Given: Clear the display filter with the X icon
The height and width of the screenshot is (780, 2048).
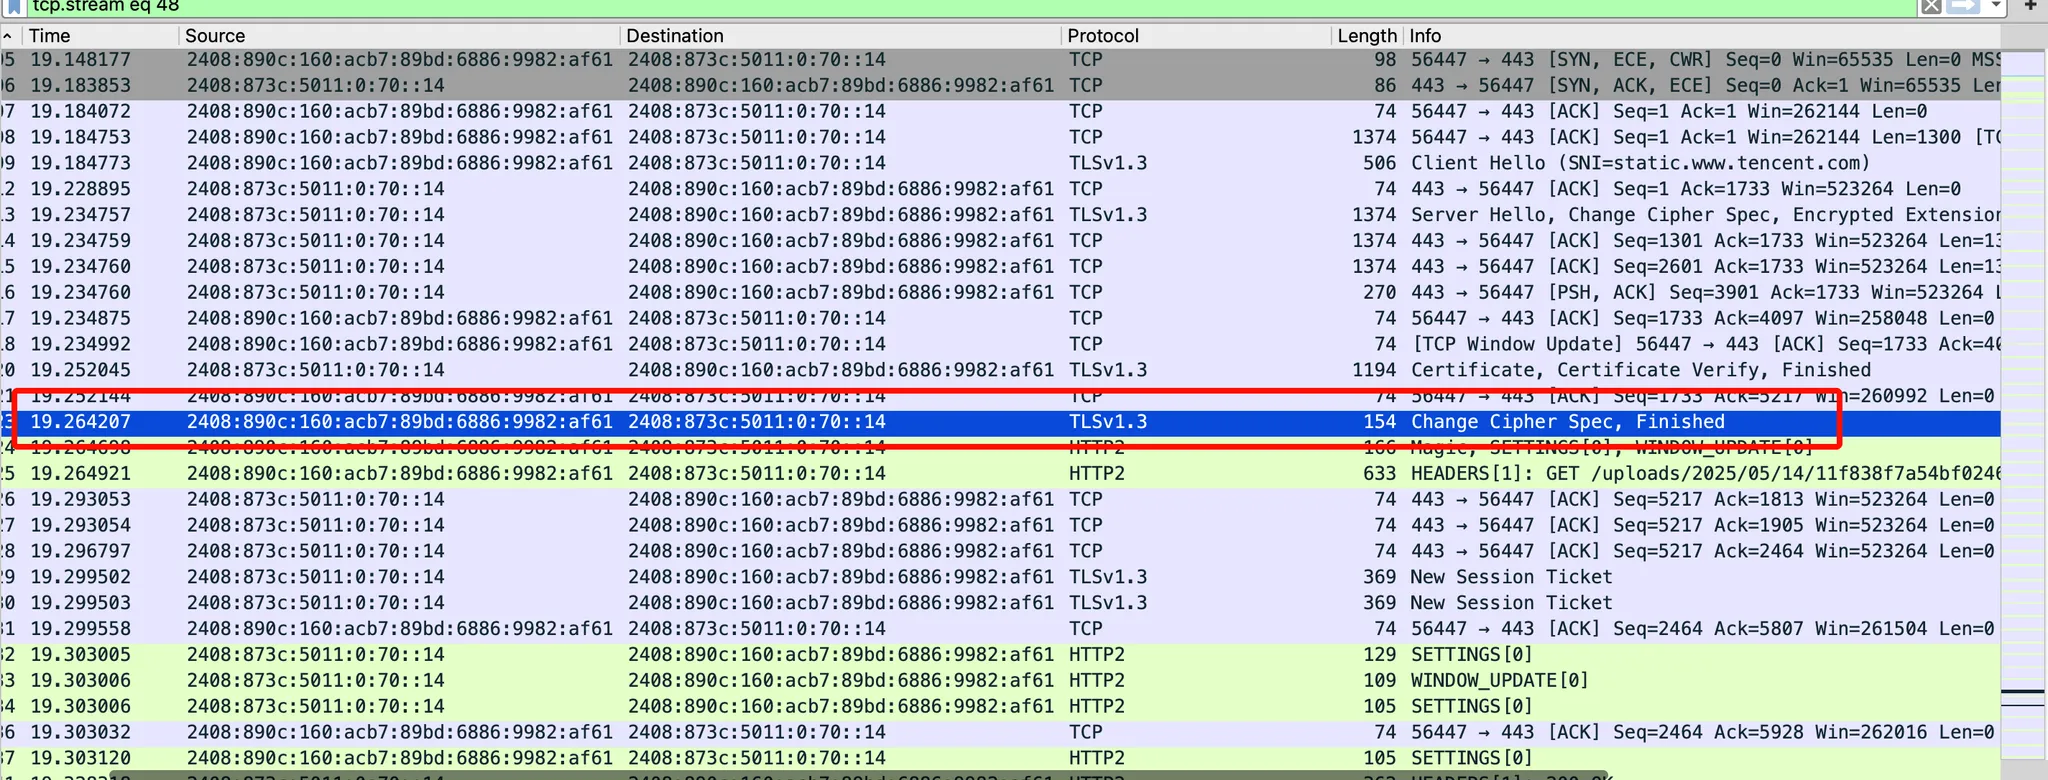Looking at the screenshot, I should click(1931, 6).
